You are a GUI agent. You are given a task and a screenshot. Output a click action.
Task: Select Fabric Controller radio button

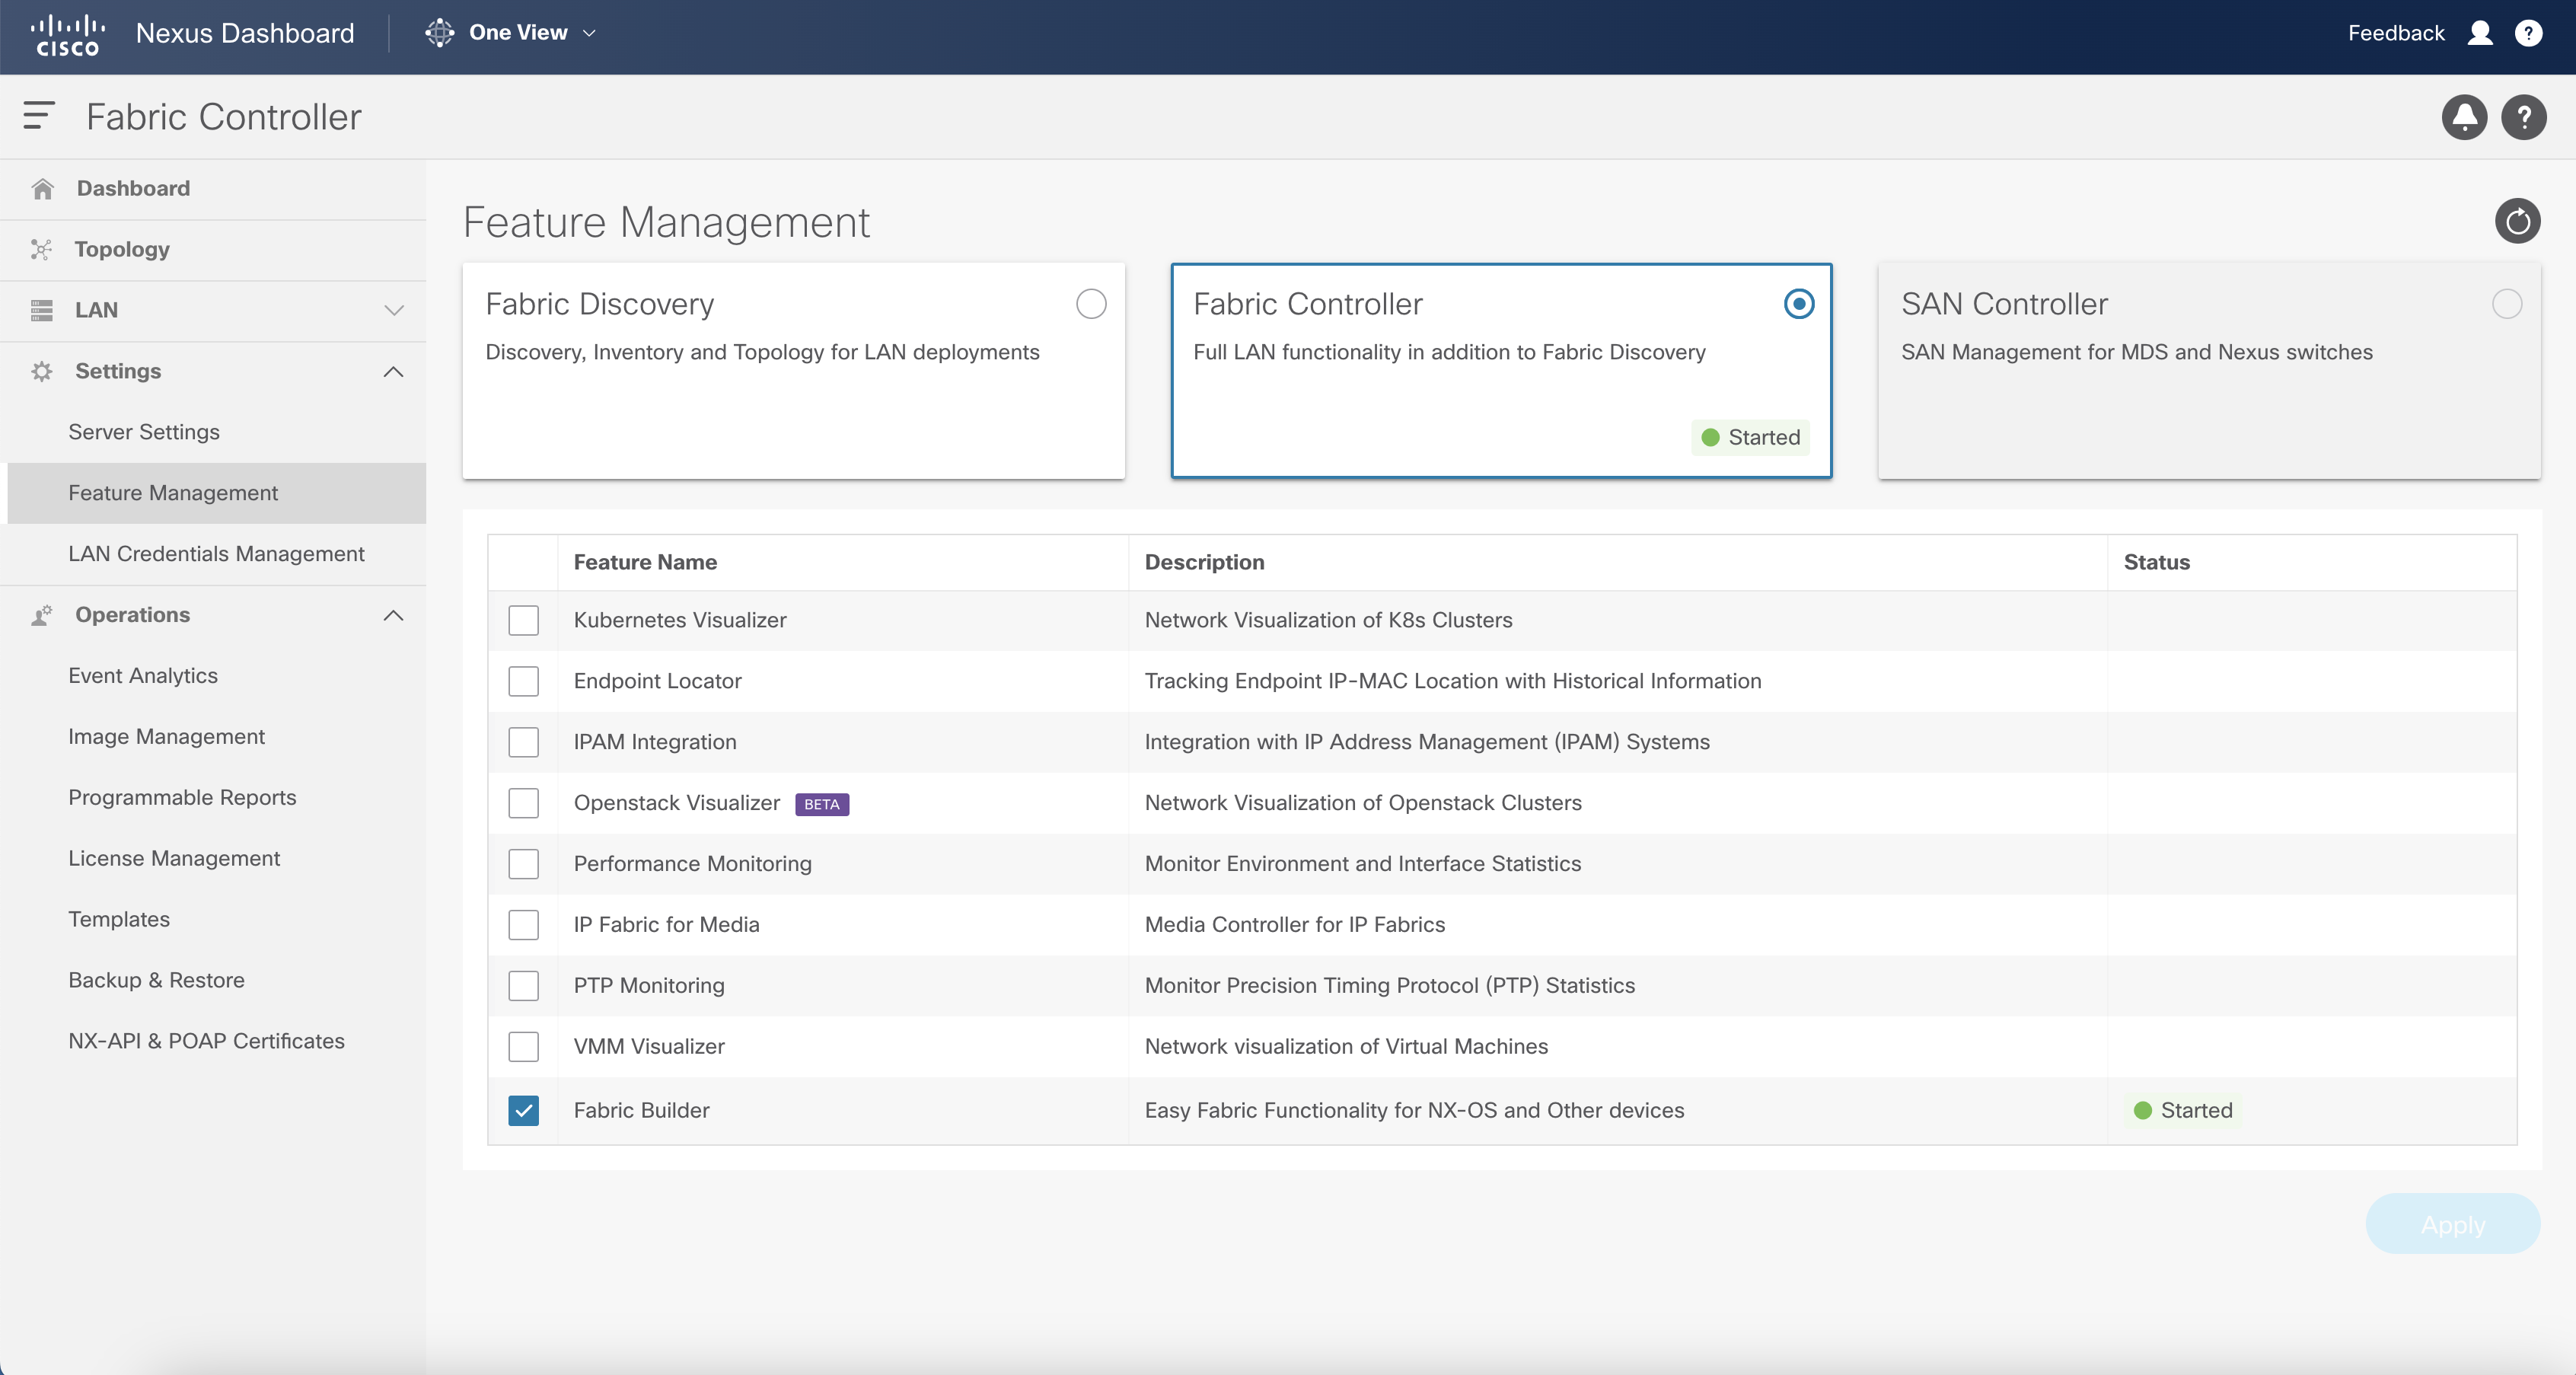1798,304
